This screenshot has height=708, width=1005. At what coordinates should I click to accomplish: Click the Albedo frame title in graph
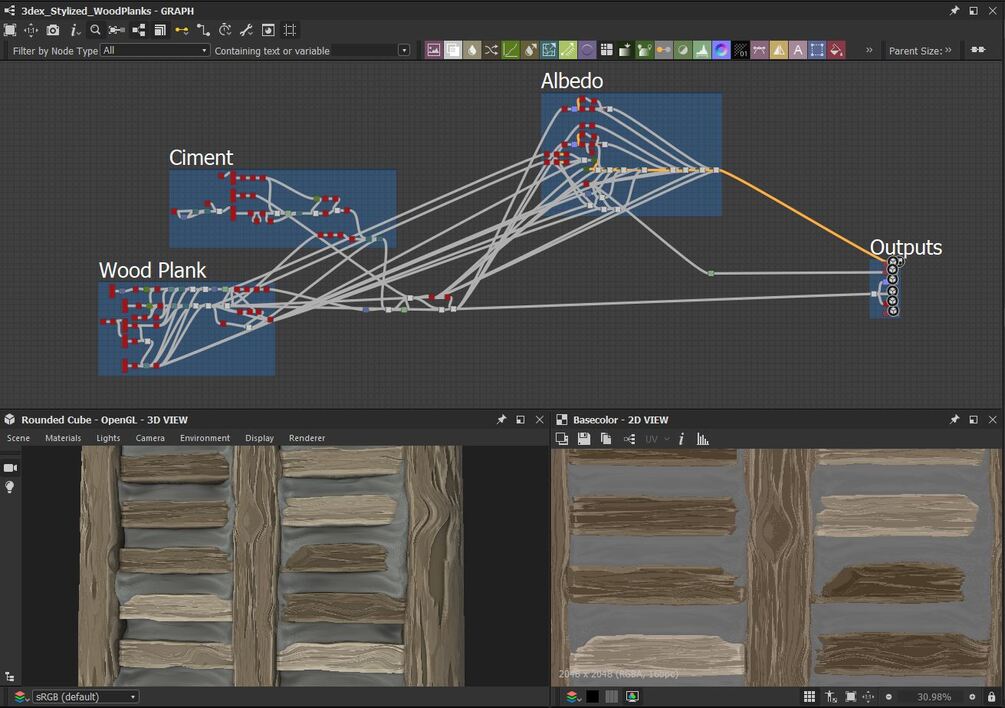coord(572,81)
